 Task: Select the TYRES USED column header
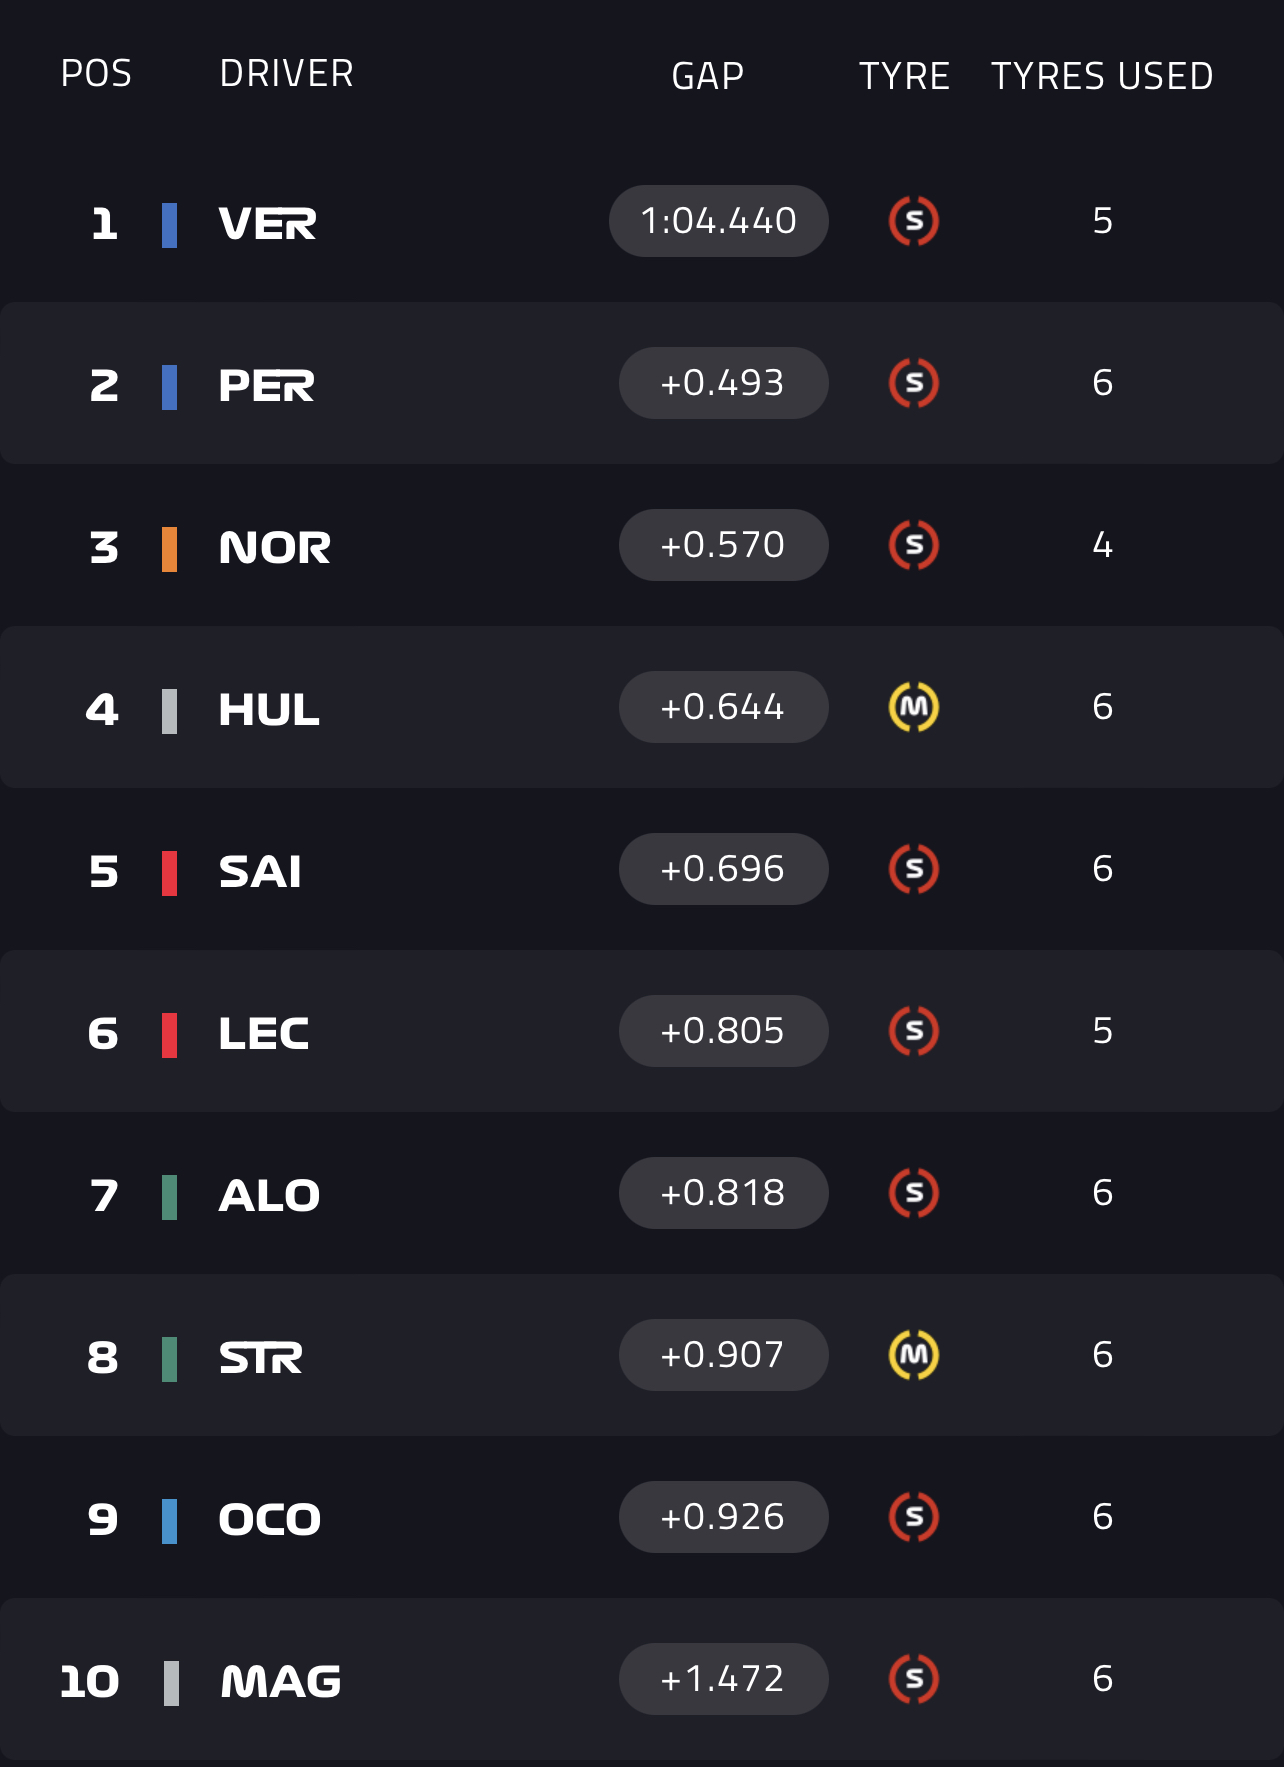[1101, 76]
